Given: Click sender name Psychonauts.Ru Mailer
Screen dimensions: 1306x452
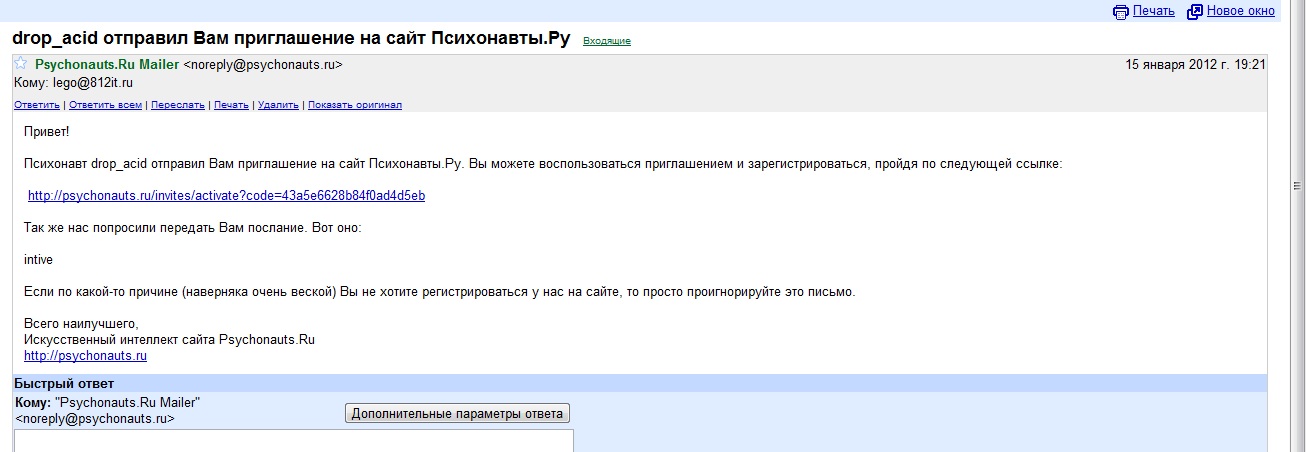Looking at the screenshot, I should tap(107, 64).
